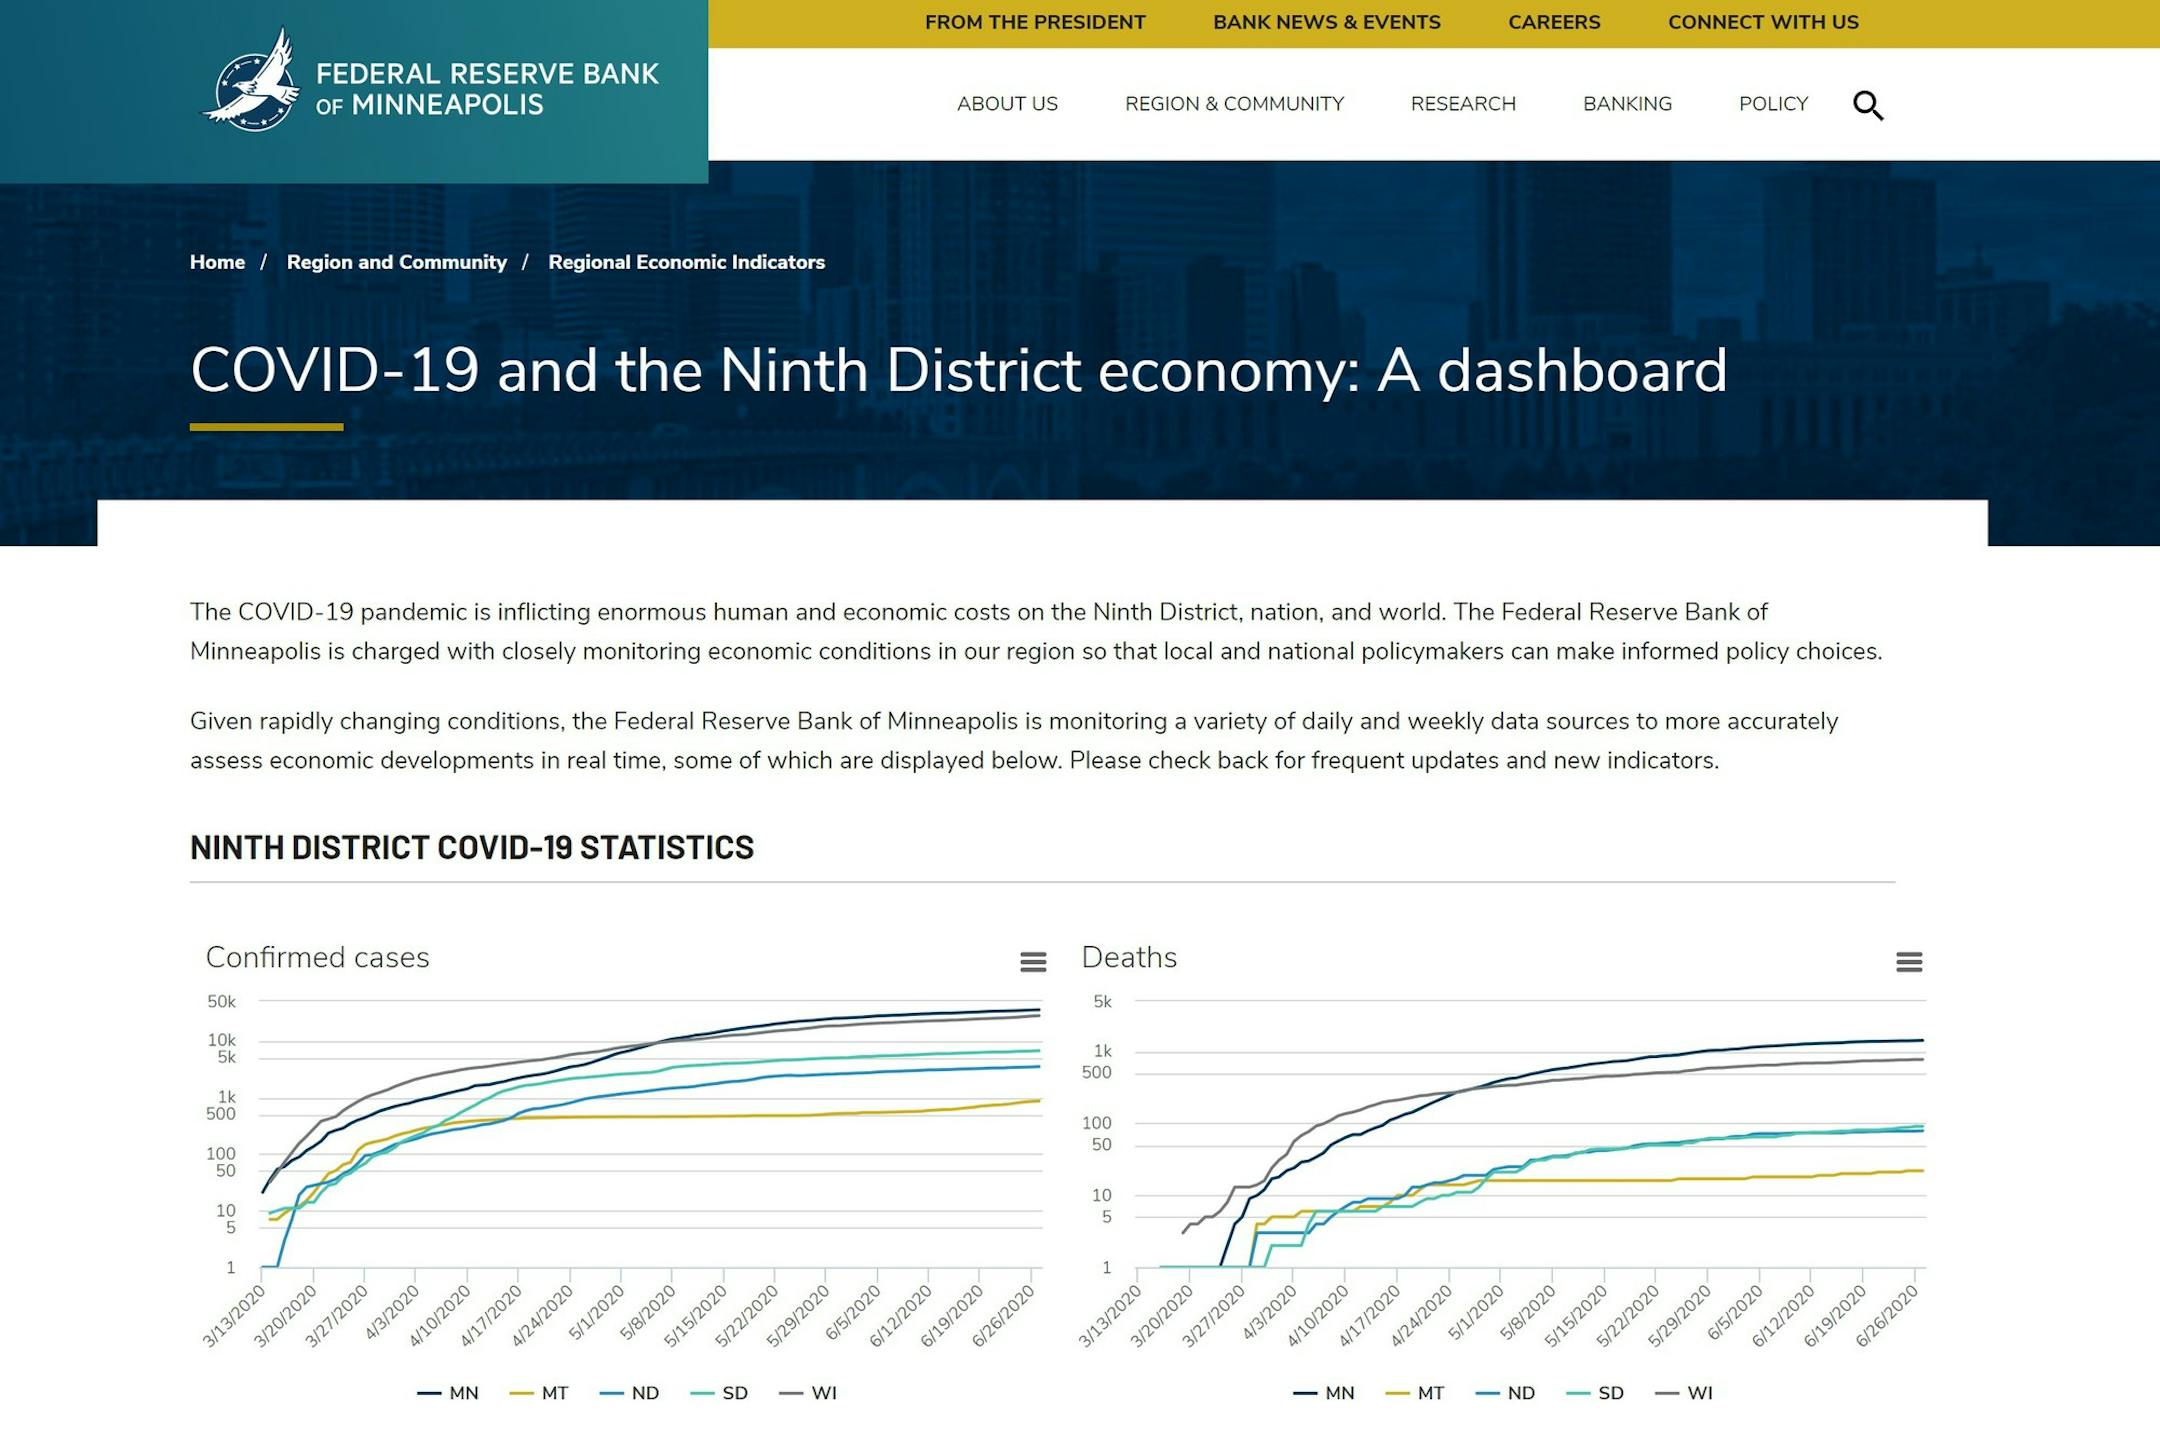Click Federal Reserve Bank of Minneapolis header text
This screenshot has height=1434, width=2160.
[487, 89]
